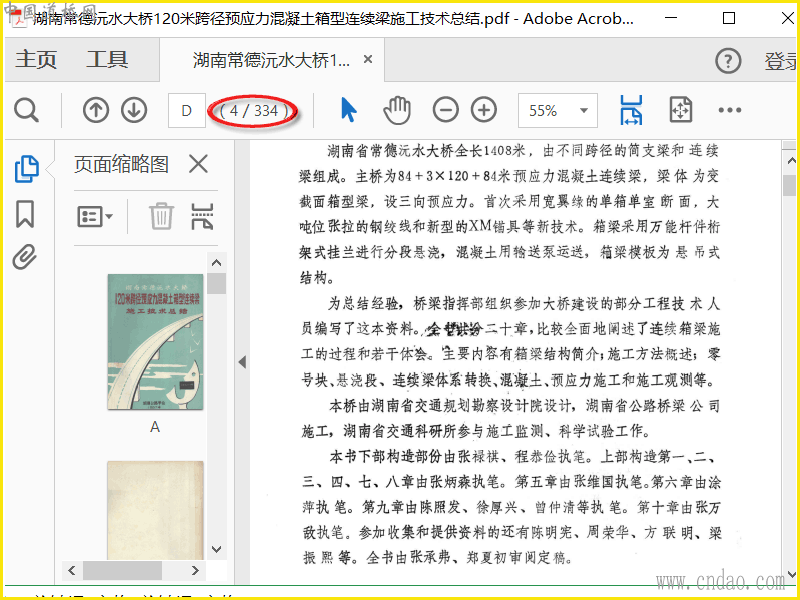This screenshot has width=800, height=600.
Task: Click the zoom out minus button
Action: pos(446,110)
